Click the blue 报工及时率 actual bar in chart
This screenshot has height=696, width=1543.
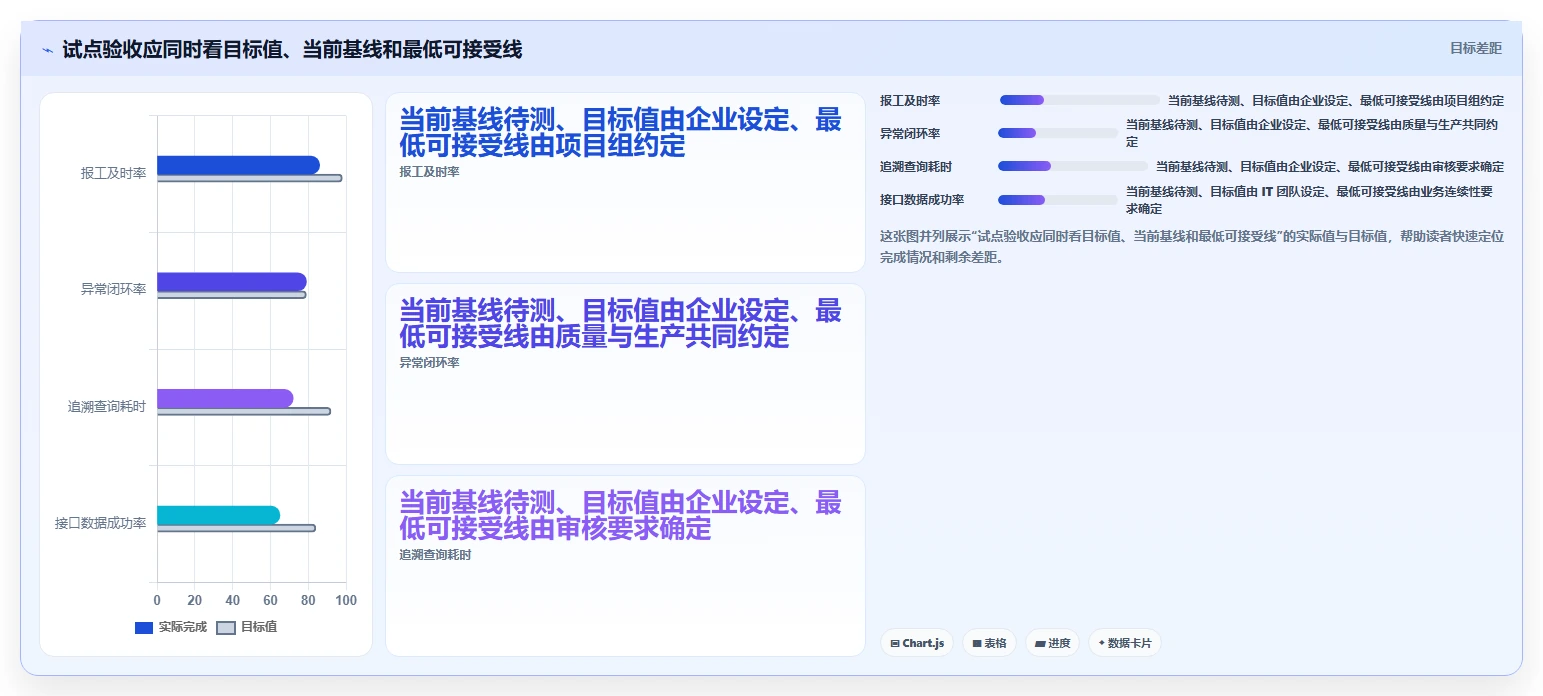tap(238, 165)
